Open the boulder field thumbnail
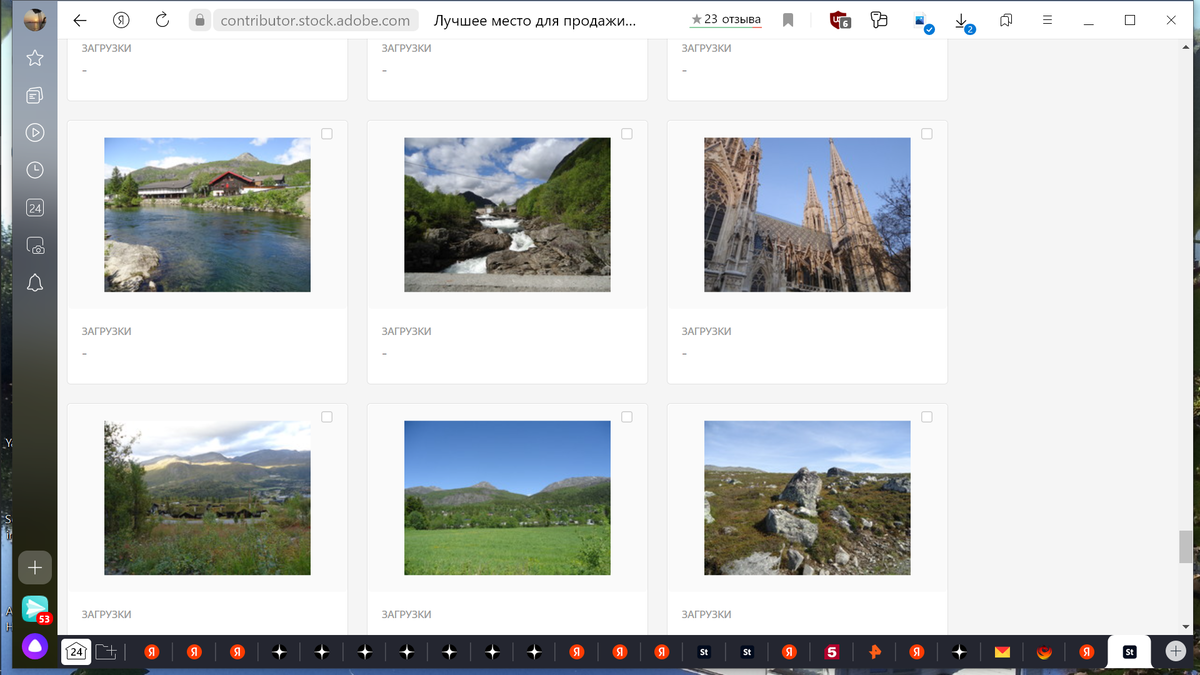This screenshot has width=1200, height=675. (807, 498)
